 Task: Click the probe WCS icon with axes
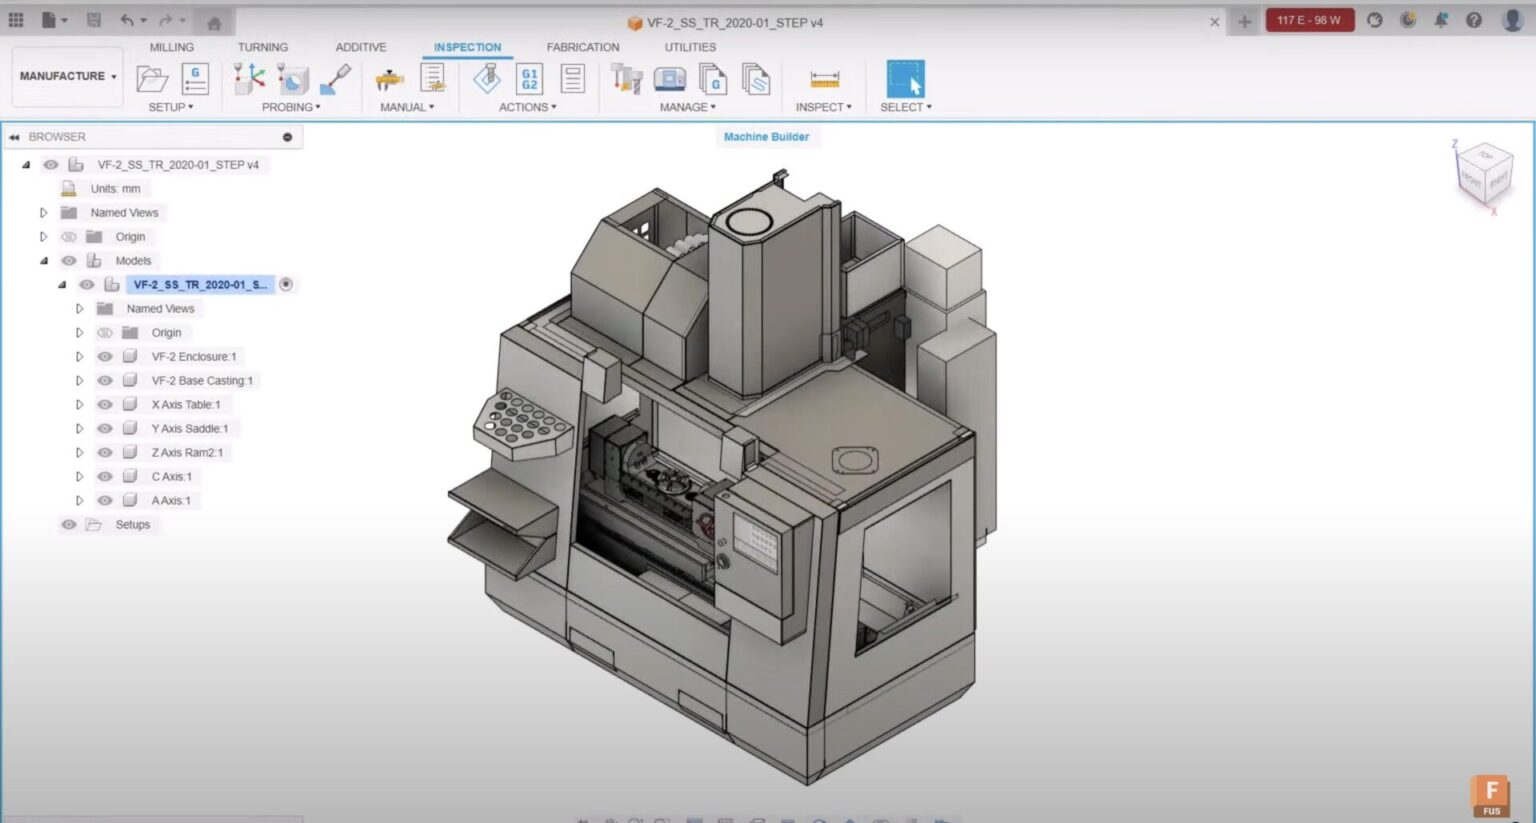tap(249, 79)
